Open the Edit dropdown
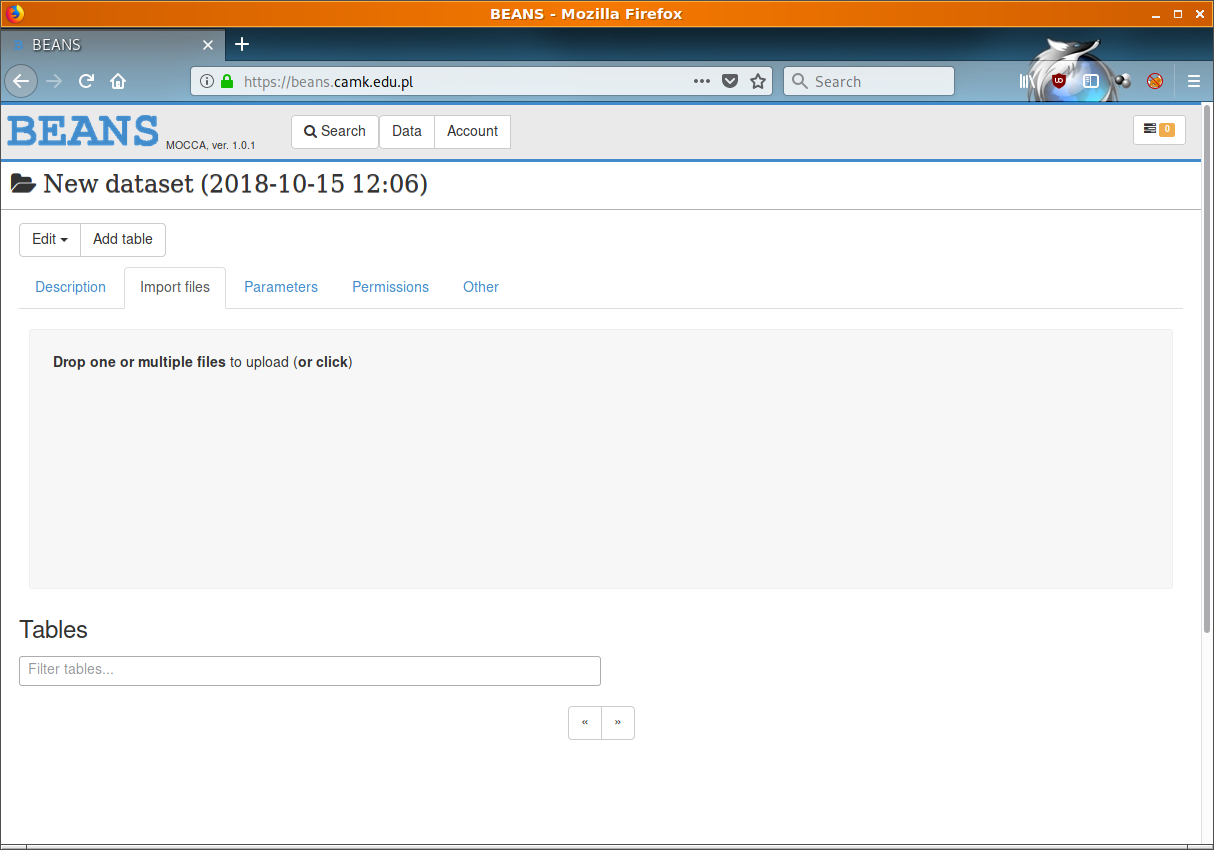Viewport: 1214px width, 850px height. [x=50, y=240]
